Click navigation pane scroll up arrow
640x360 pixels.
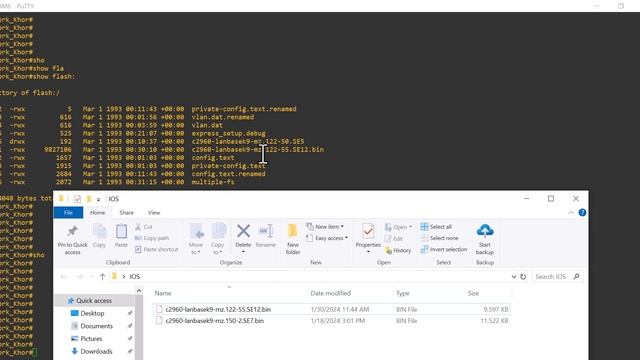[139, 291]
